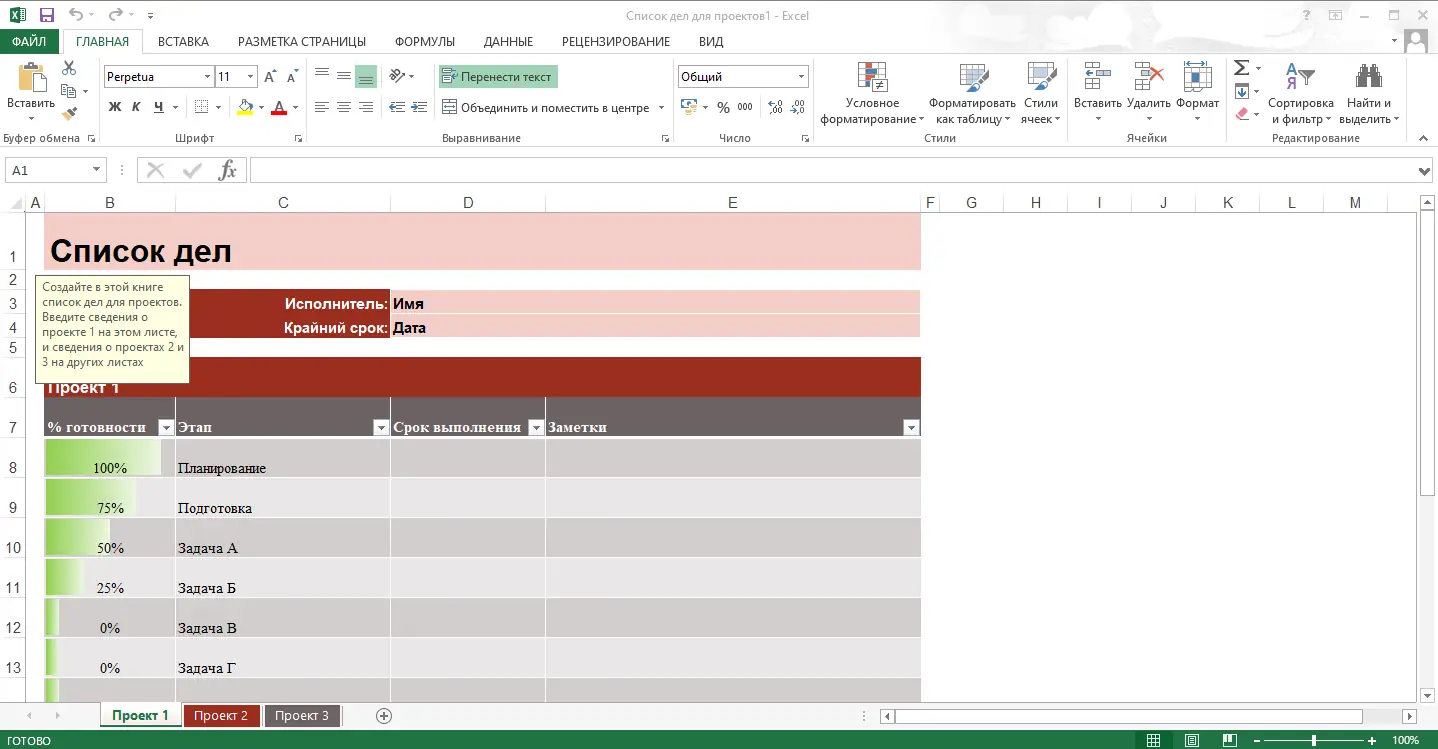The image size is (1438, 749).
Task: Open the font size 11 dropdown
Action: click(x=251, y=77)
